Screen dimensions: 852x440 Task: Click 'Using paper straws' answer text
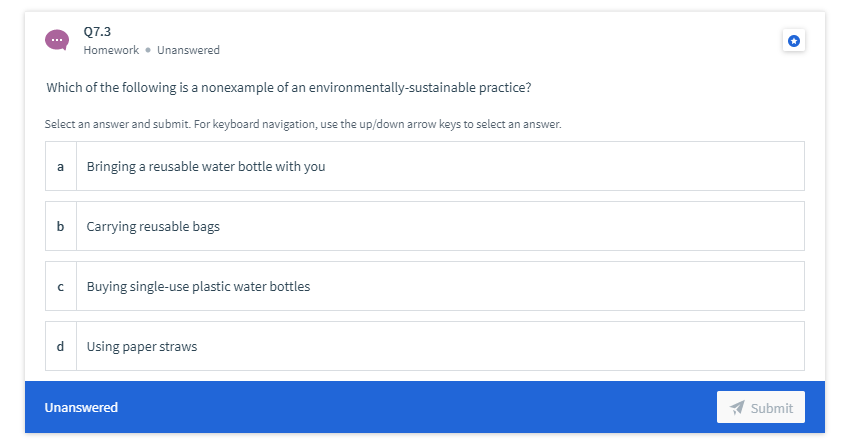142,347
